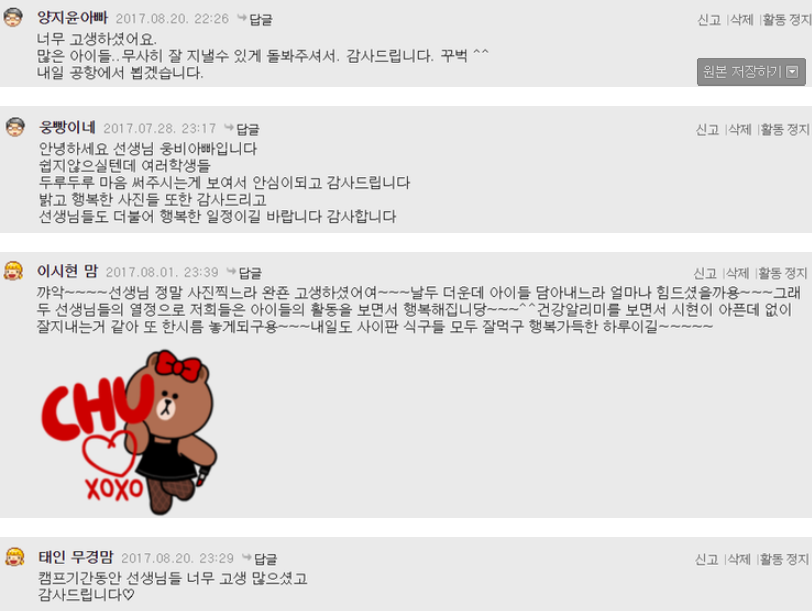Open 웅빵이네 username link
The image size is (812, 612).
(x=67, y=127)
